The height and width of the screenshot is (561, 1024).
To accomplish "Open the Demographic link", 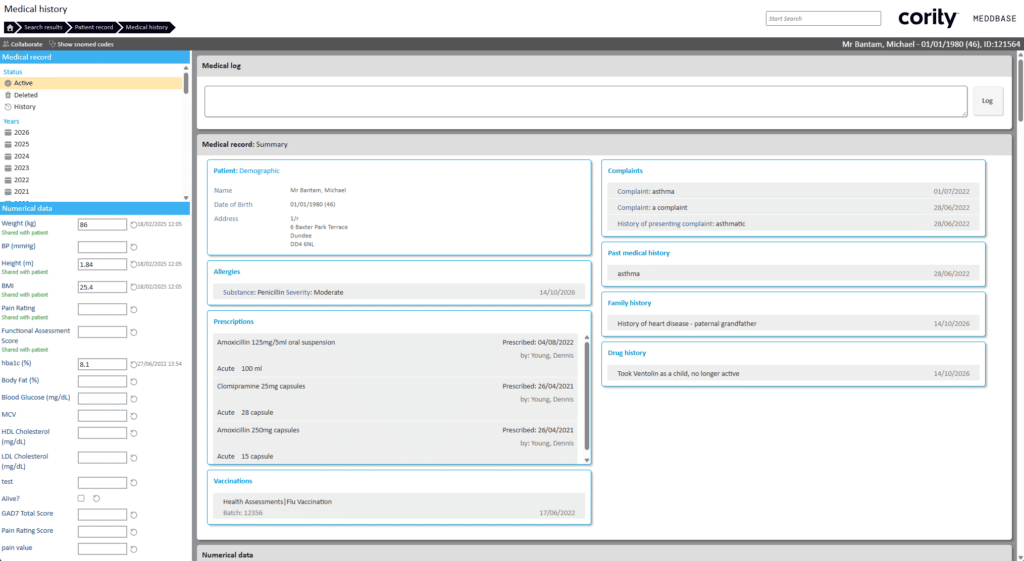I will [259, 170].
